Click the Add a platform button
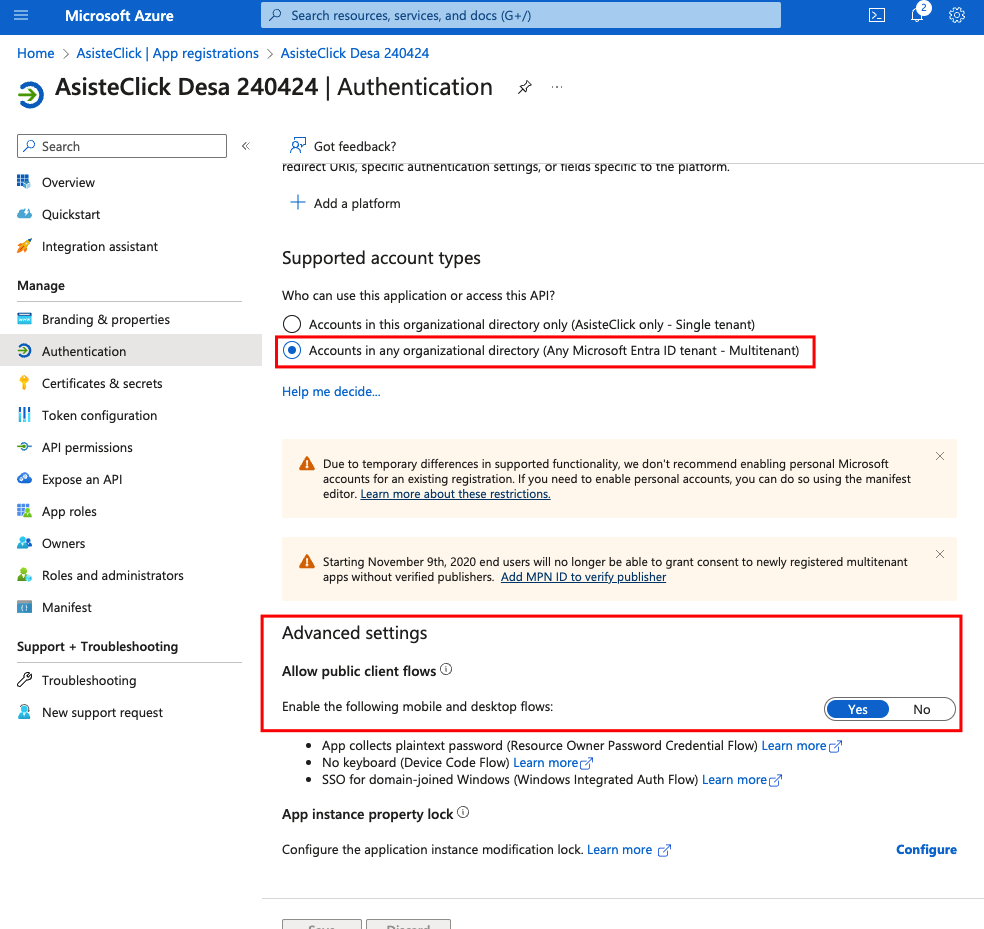Image resolution: width=984 pixels, height=929 pixels. (x=345, y=202)
